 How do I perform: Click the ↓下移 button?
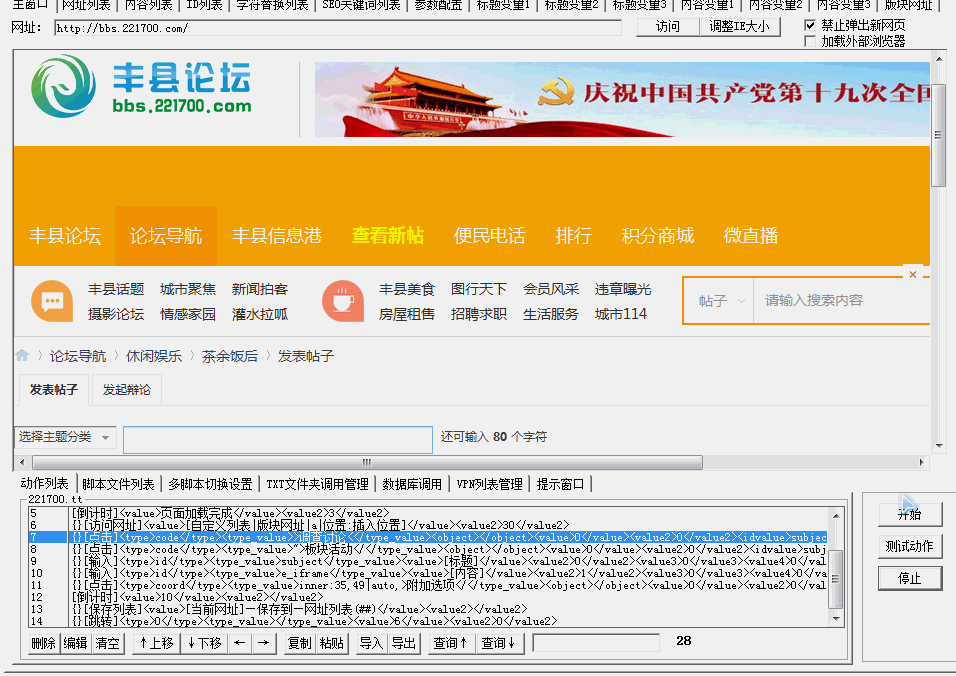(204, 643)
